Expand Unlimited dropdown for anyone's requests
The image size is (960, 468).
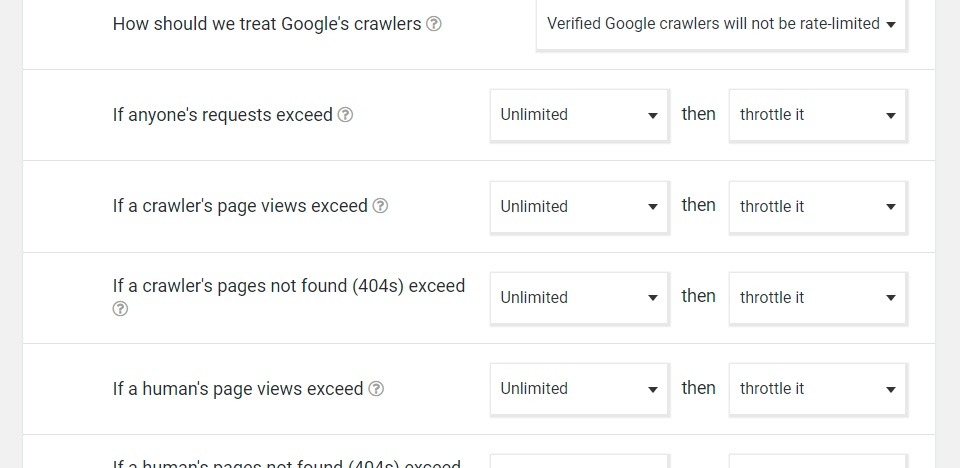(579, 115)
